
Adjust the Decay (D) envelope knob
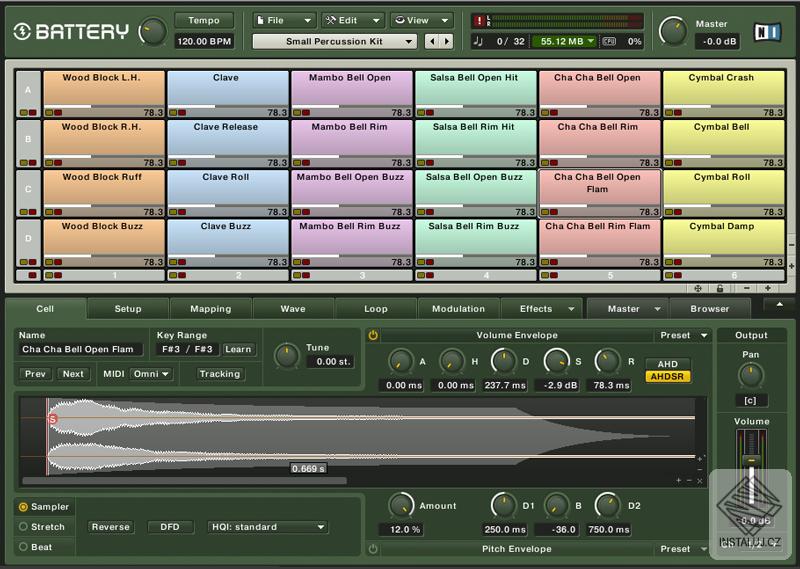click(504, 361)
